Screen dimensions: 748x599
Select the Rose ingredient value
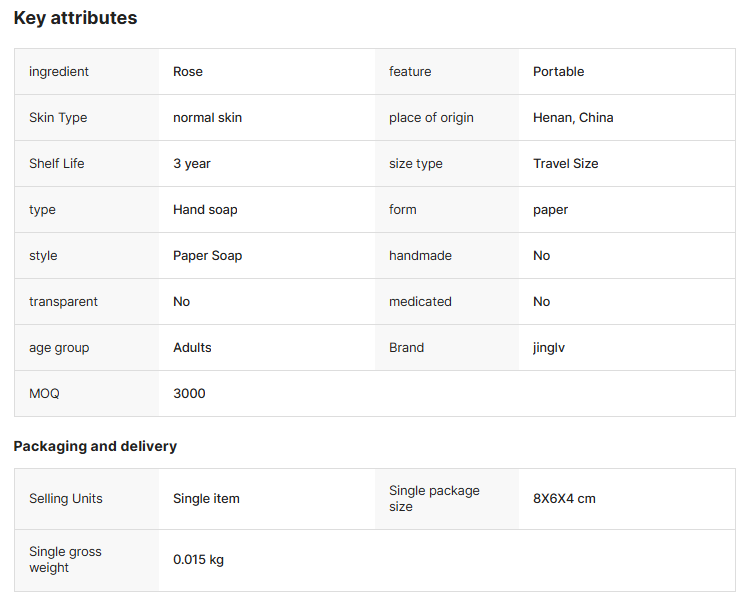click(188, 72)
